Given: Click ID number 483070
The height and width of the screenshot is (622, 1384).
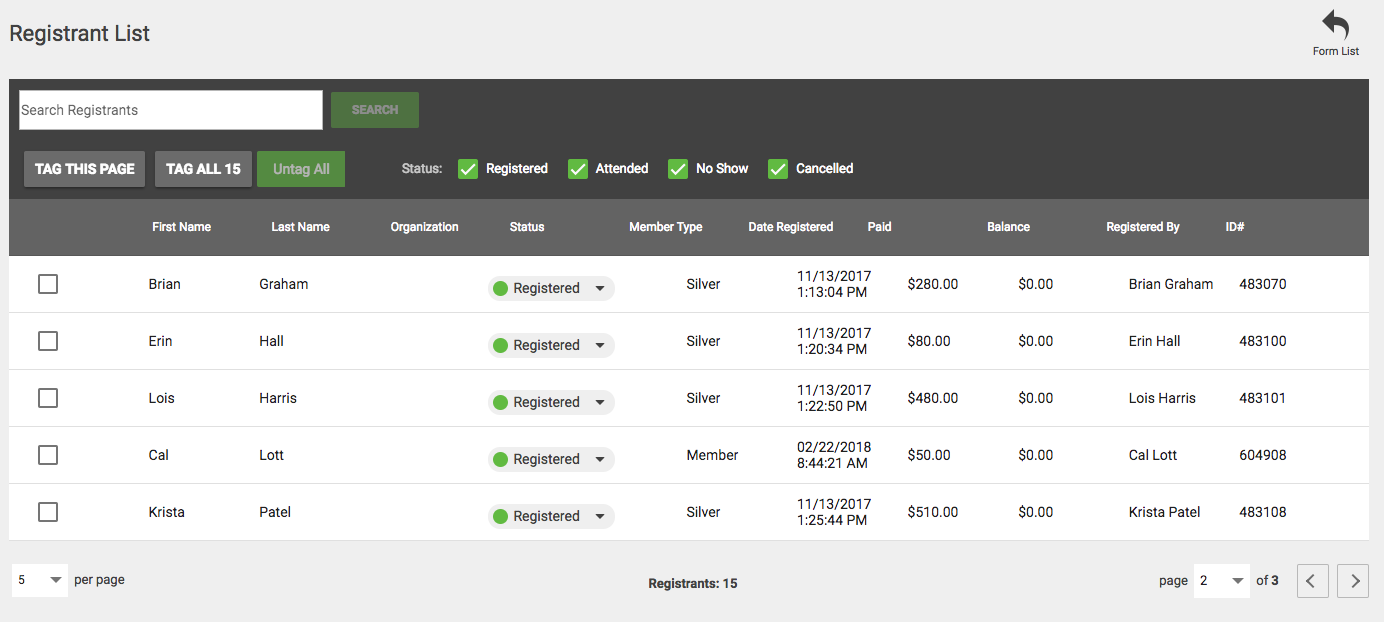Looking at the screenshot, I should tap(1263, 284).
